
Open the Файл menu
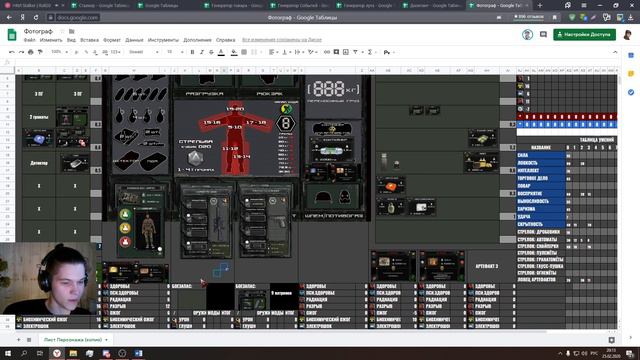(29, 40)
